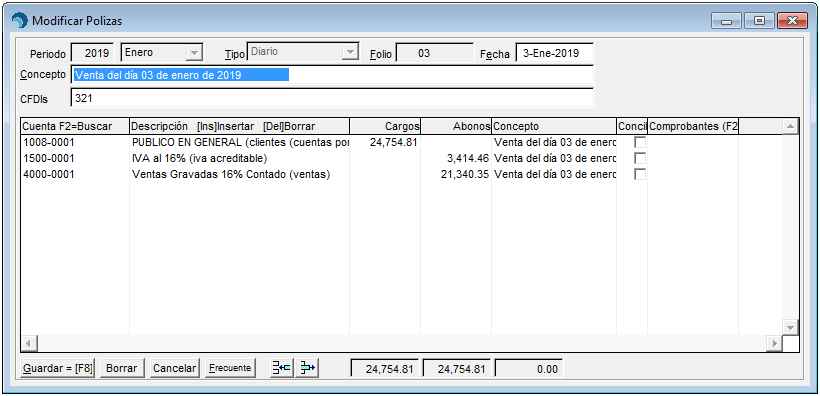Click the insert-row icon beside Frecuente
Viewport: 820px width, 396px height.
(282, 368)
